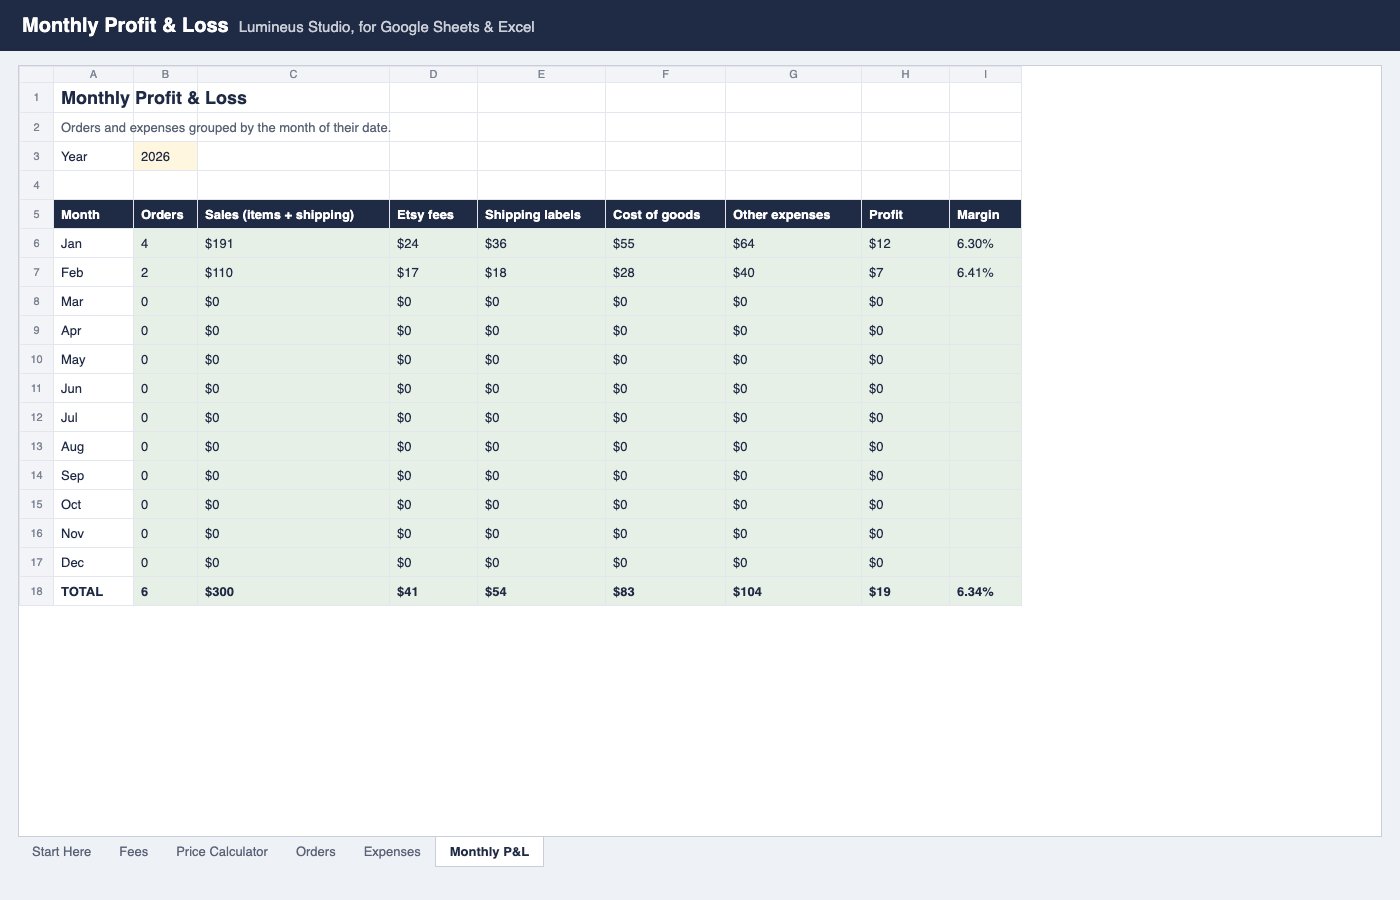Open the Start Here sheet tab
The width and height of the screenshot is (1400, 900).
(x=61, y=852)
